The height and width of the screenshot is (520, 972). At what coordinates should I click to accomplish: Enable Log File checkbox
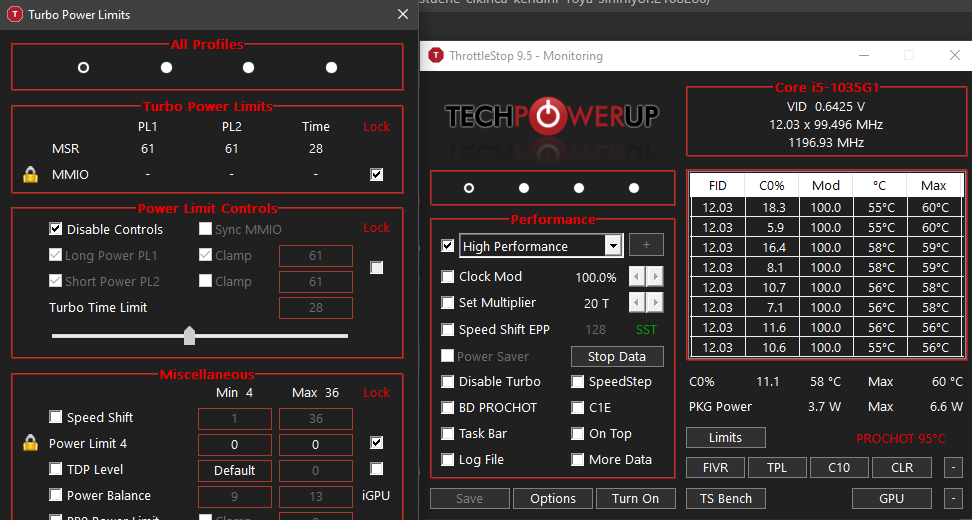(448, 460)
